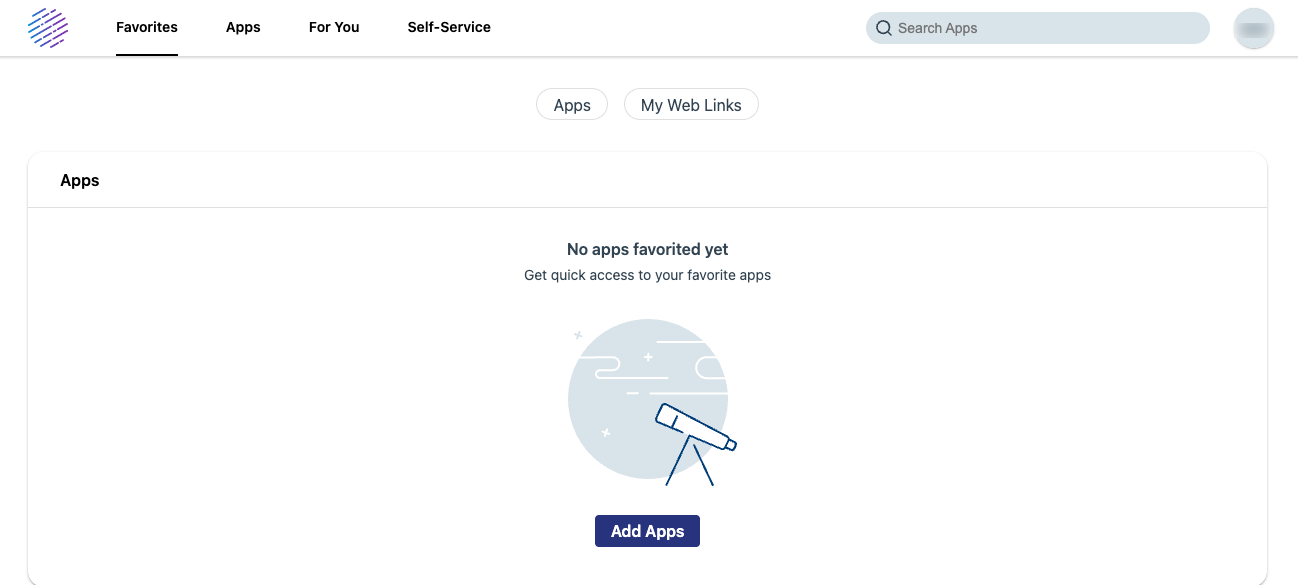Click the striped company logo icon
1298x585 pixels.
pyautogui.click(x=48, y=28)
